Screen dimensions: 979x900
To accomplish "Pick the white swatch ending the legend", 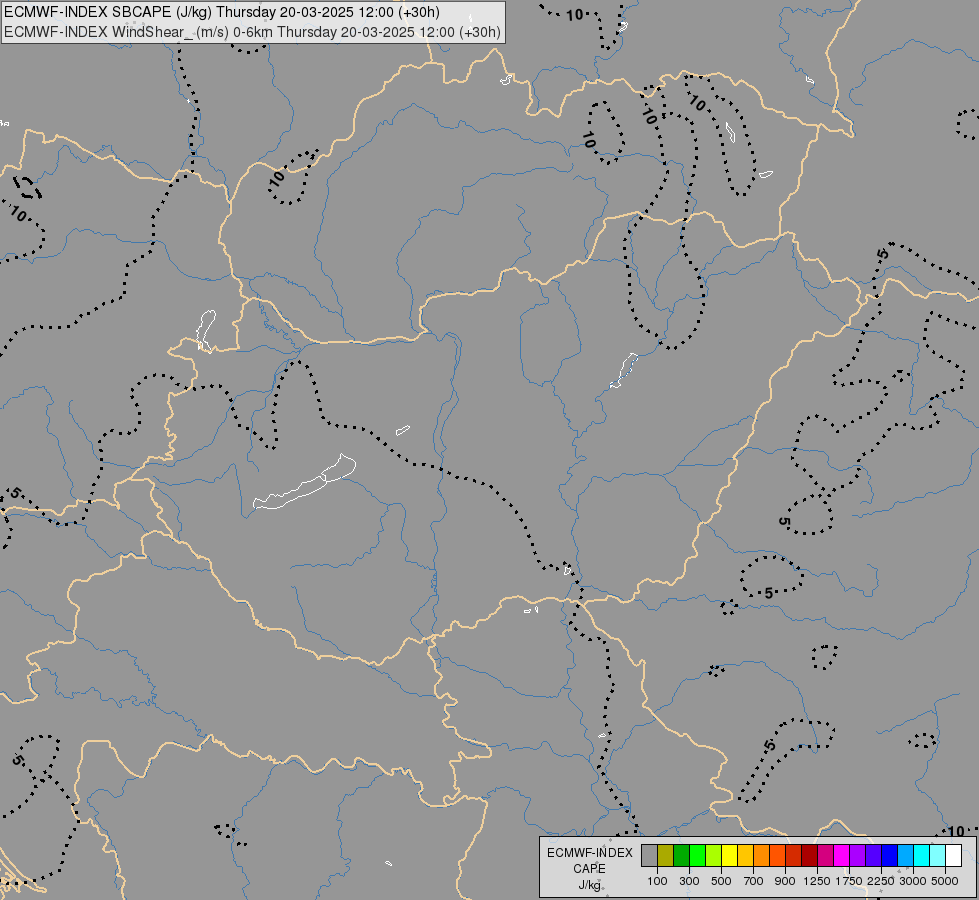I will point(953,855).
